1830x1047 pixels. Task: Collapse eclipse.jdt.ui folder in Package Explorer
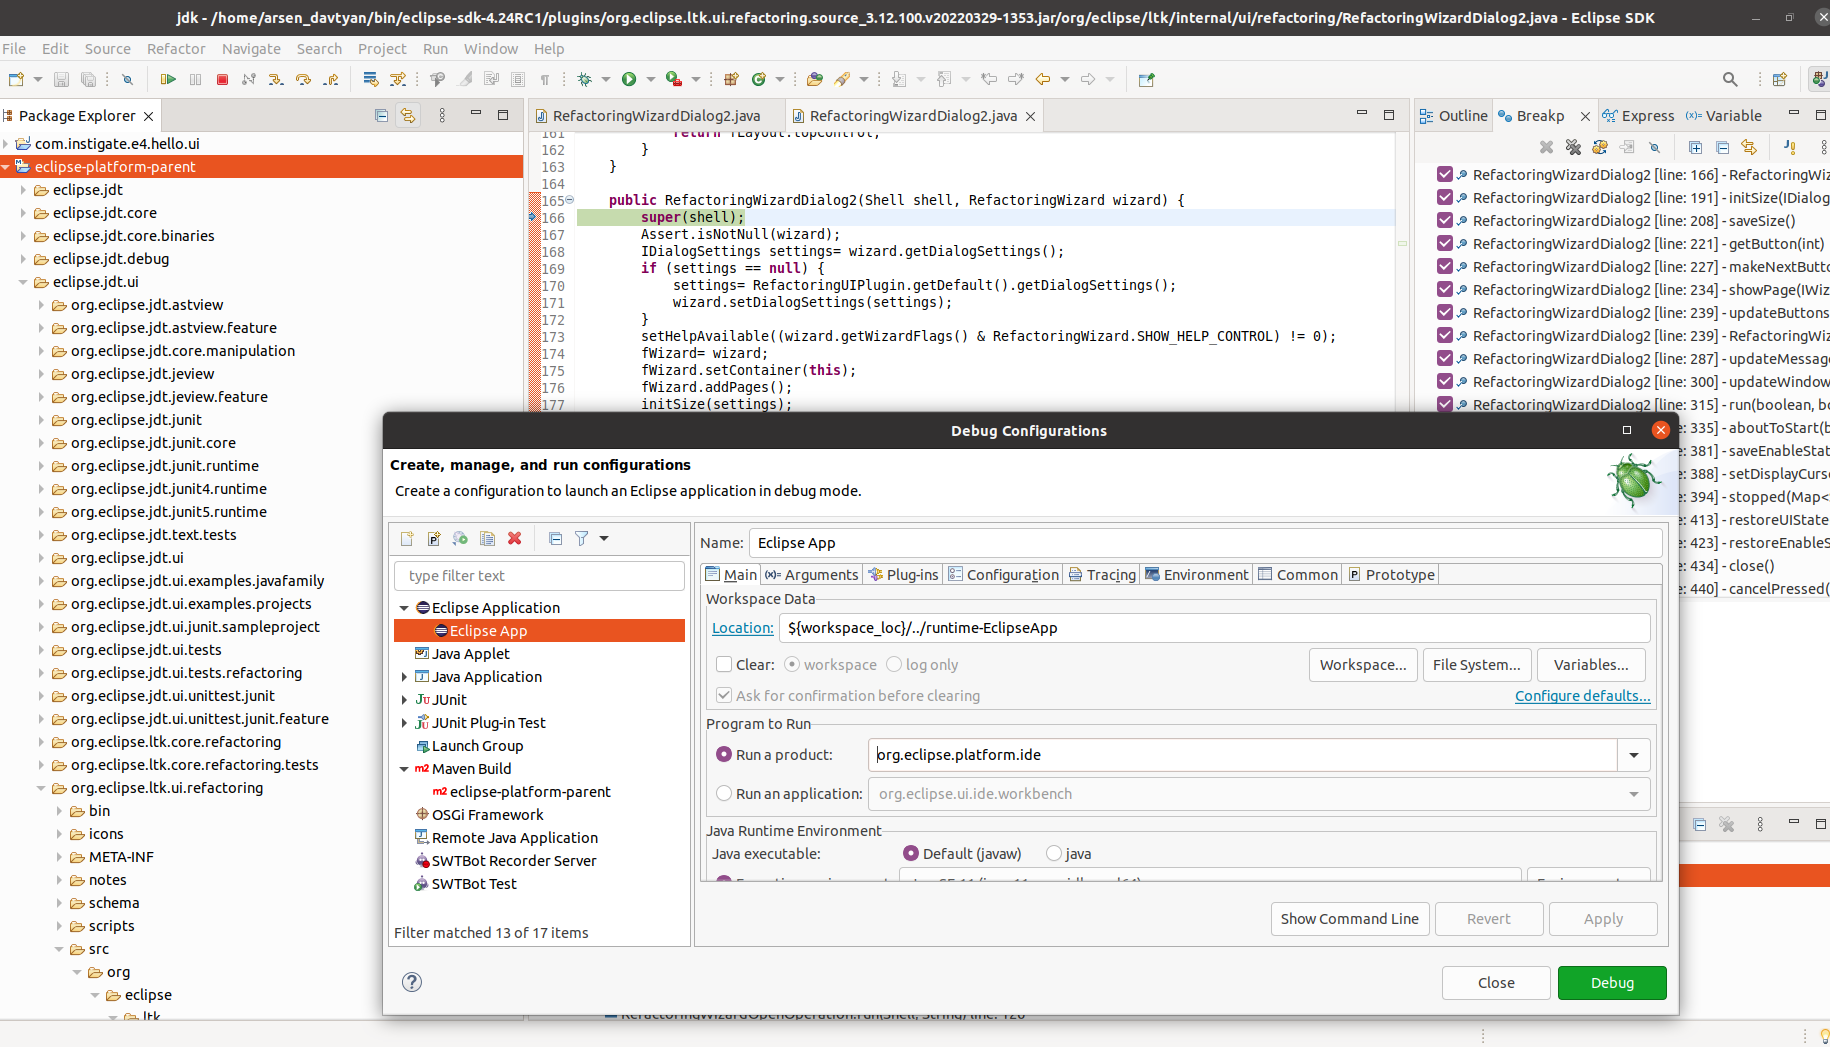coord(23,282)
